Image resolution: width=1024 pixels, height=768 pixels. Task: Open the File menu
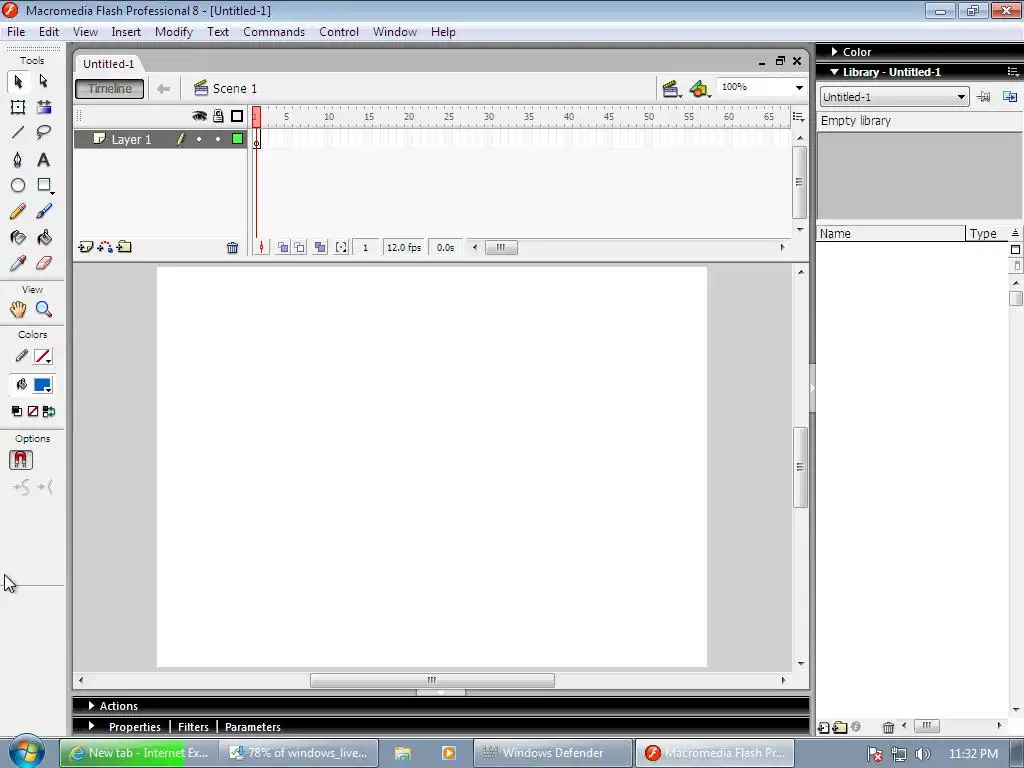(16, 32)
